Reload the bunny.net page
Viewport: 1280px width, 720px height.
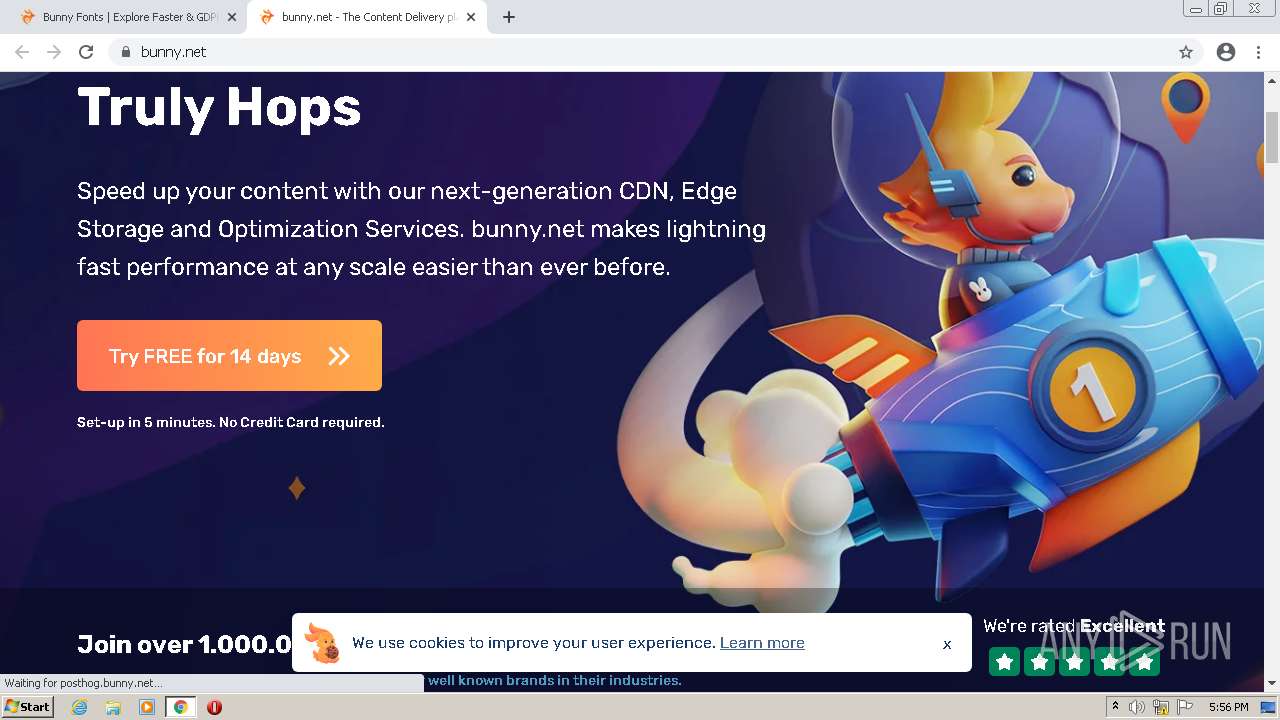coord(86,52)
